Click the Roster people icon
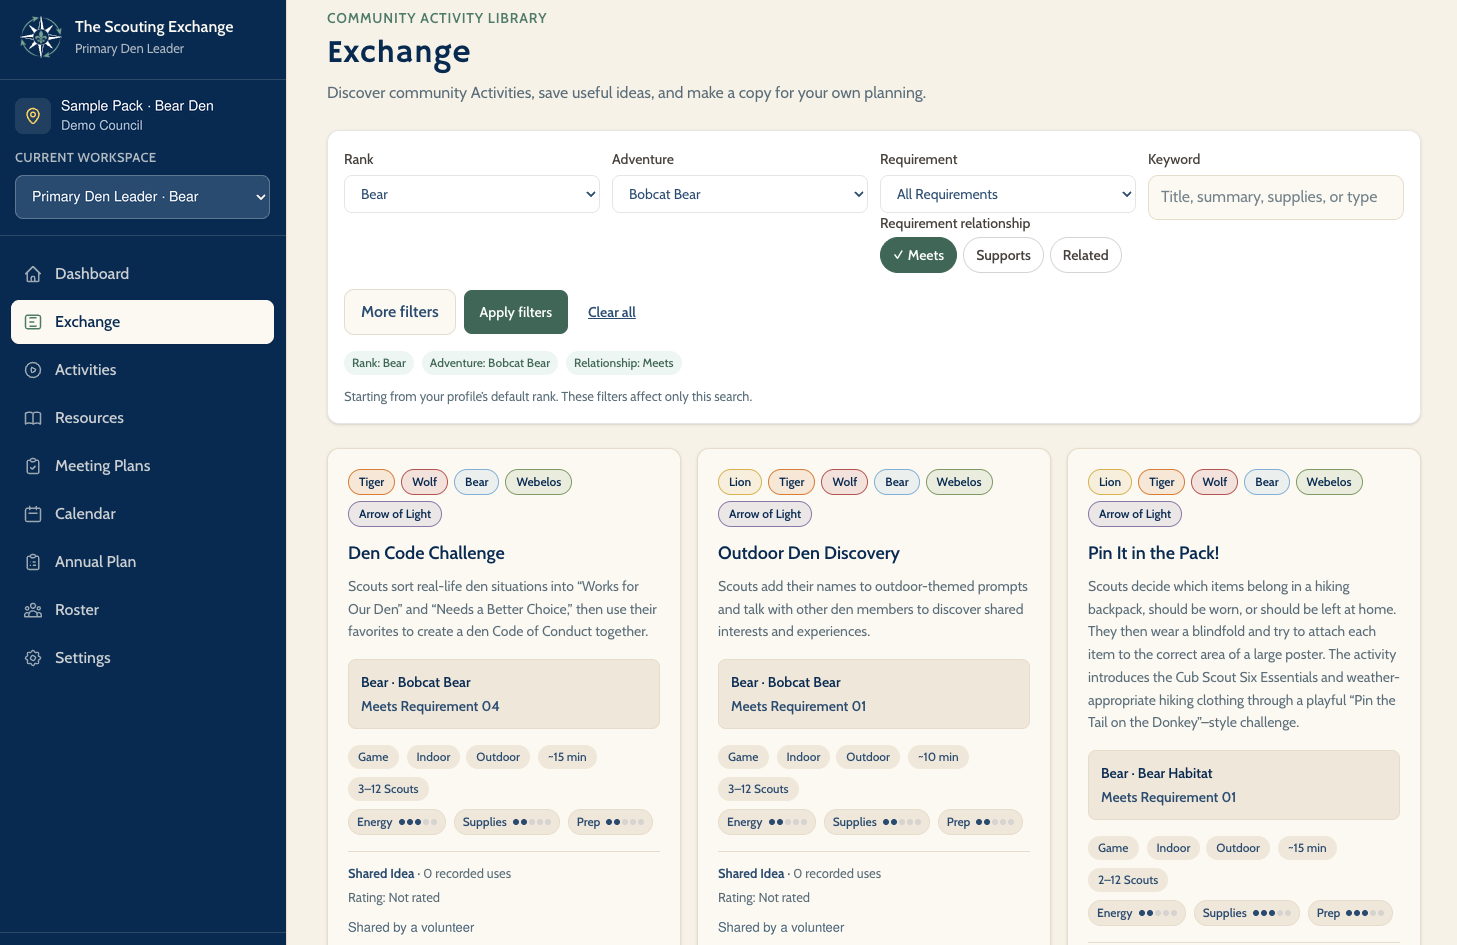Screen dimensions: 1457x945 [x=33, y=610]
